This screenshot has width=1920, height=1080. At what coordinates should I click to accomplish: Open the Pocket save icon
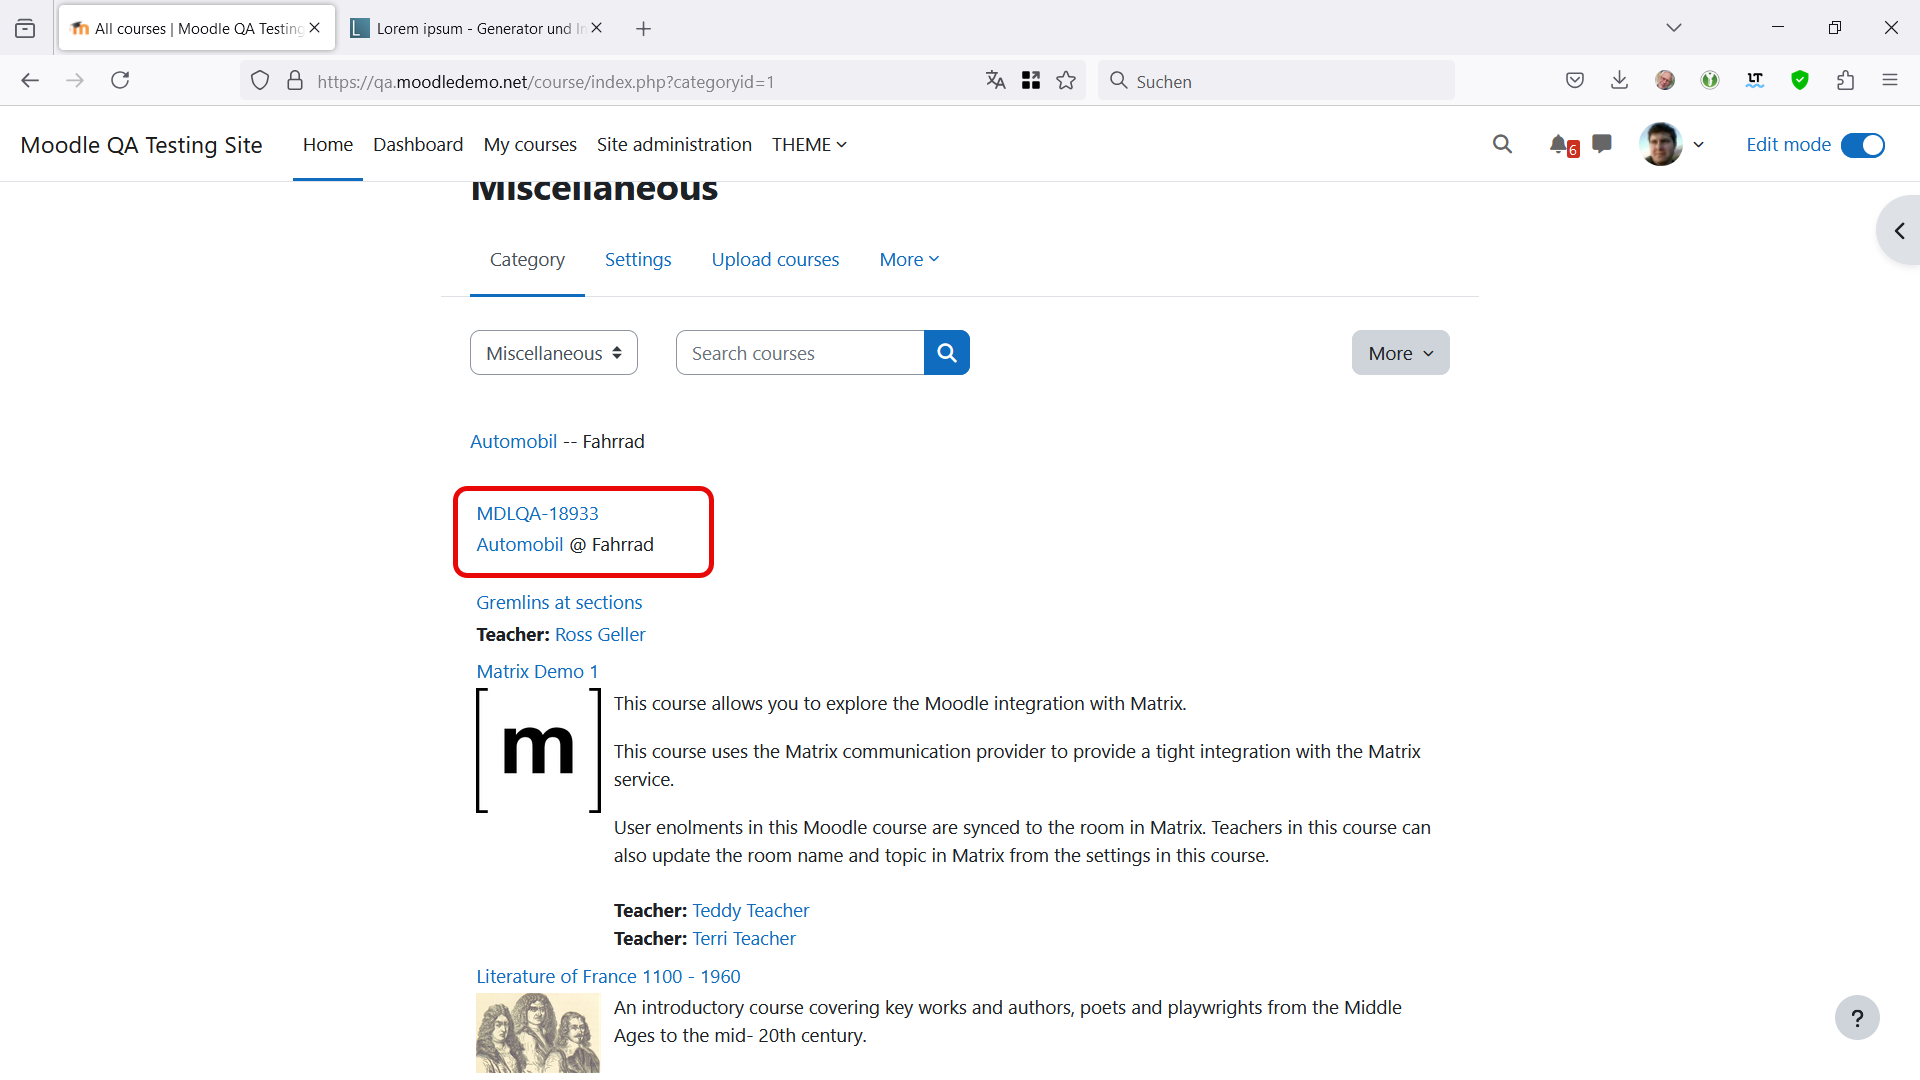pyautogui.click(x=1575, y=81)
